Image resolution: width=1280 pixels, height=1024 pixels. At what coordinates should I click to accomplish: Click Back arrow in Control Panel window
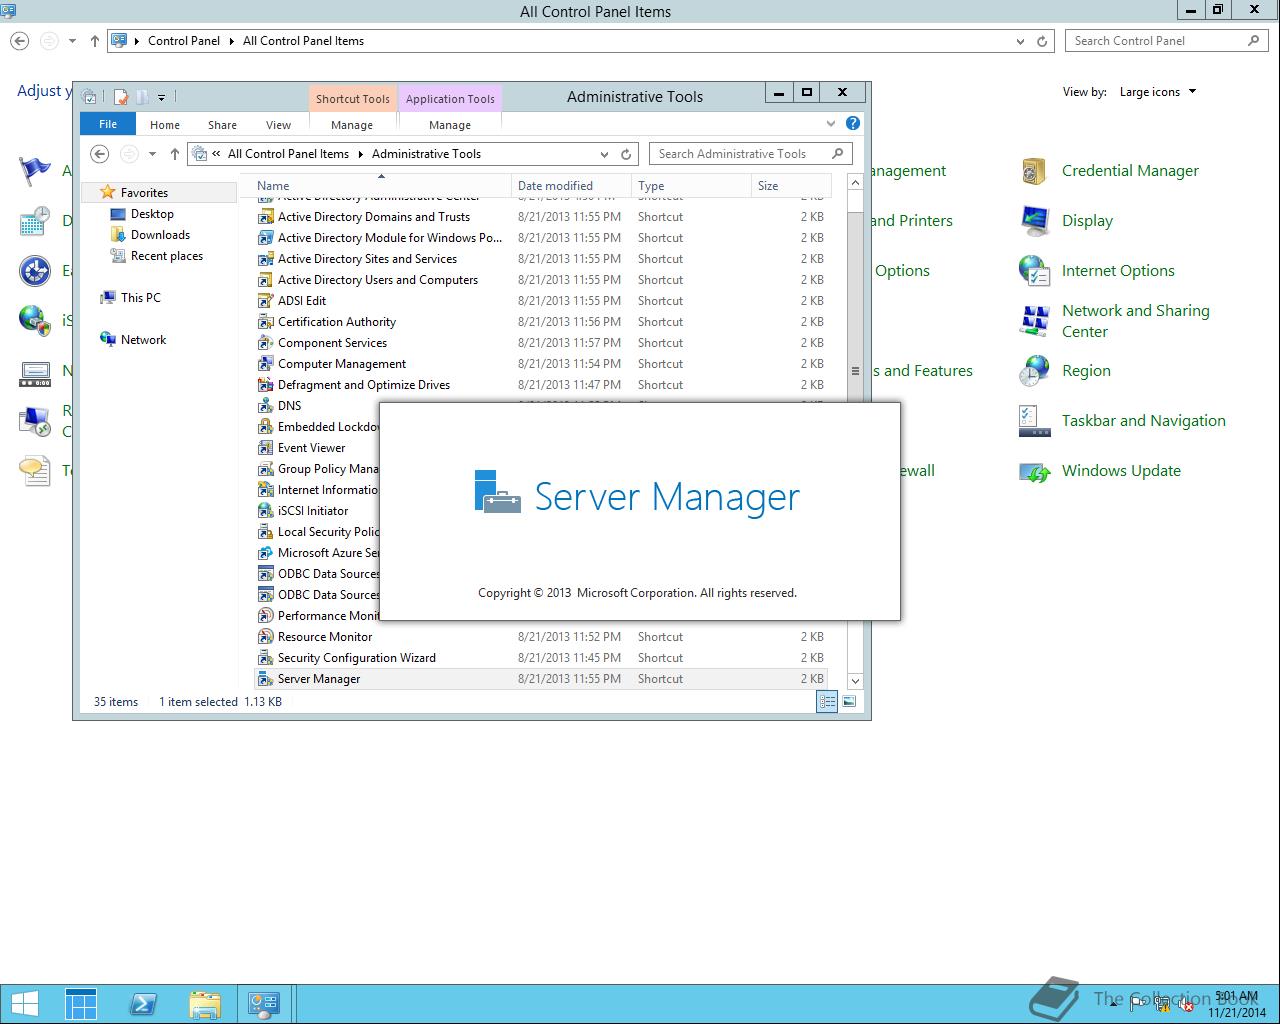click(19, 41)
